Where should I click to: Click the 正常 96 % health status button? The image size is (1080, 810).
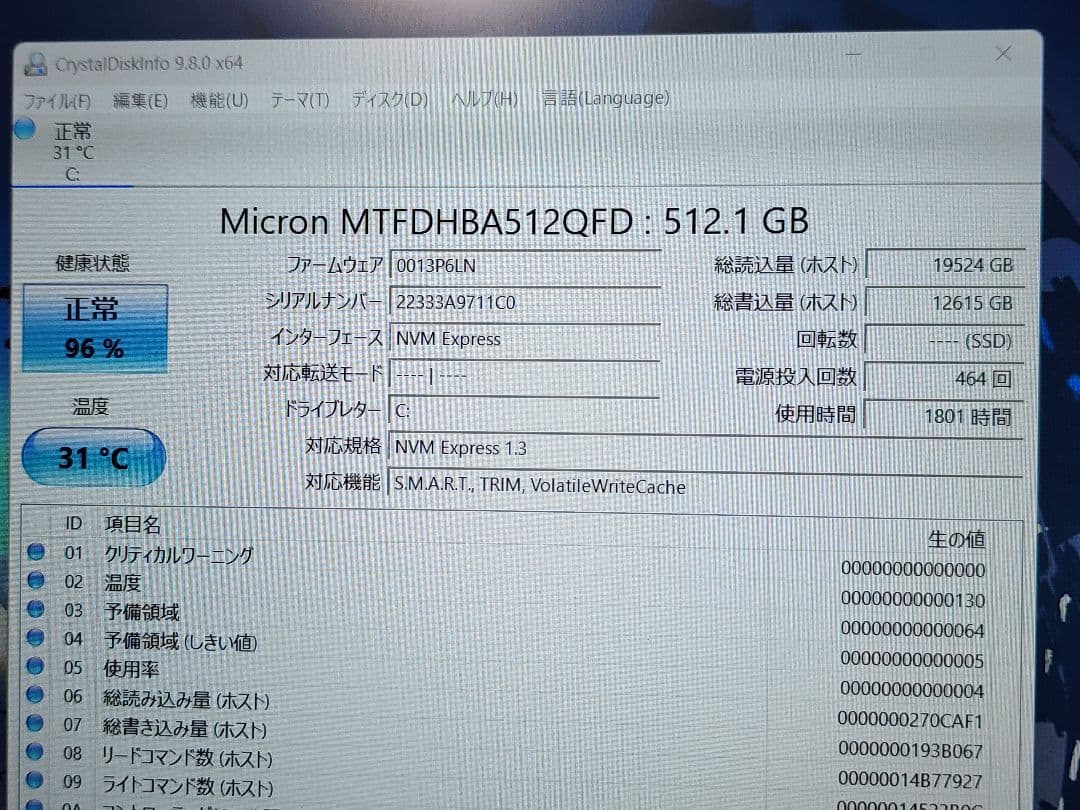(95, 328)
